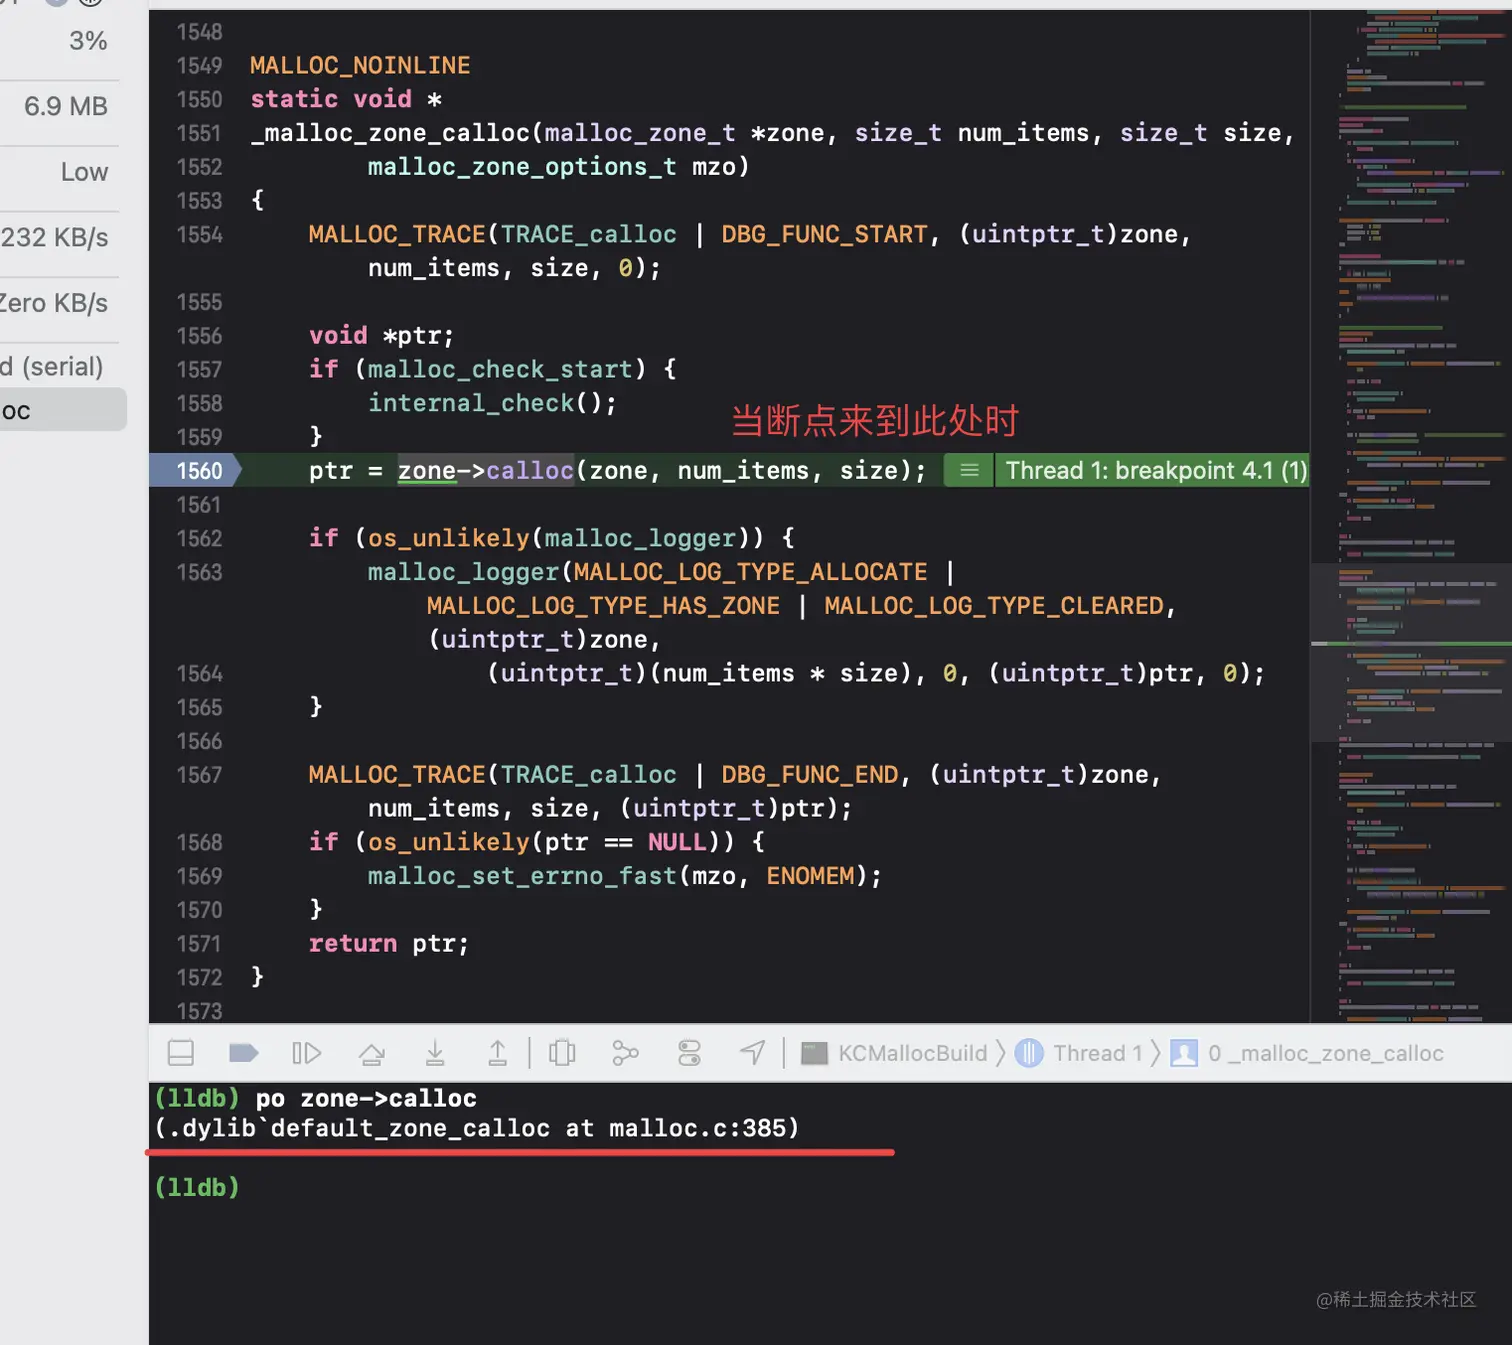Continue program execution from the debug bar
This screenshot has height=1345, width=1512.
coord(306,1053)
